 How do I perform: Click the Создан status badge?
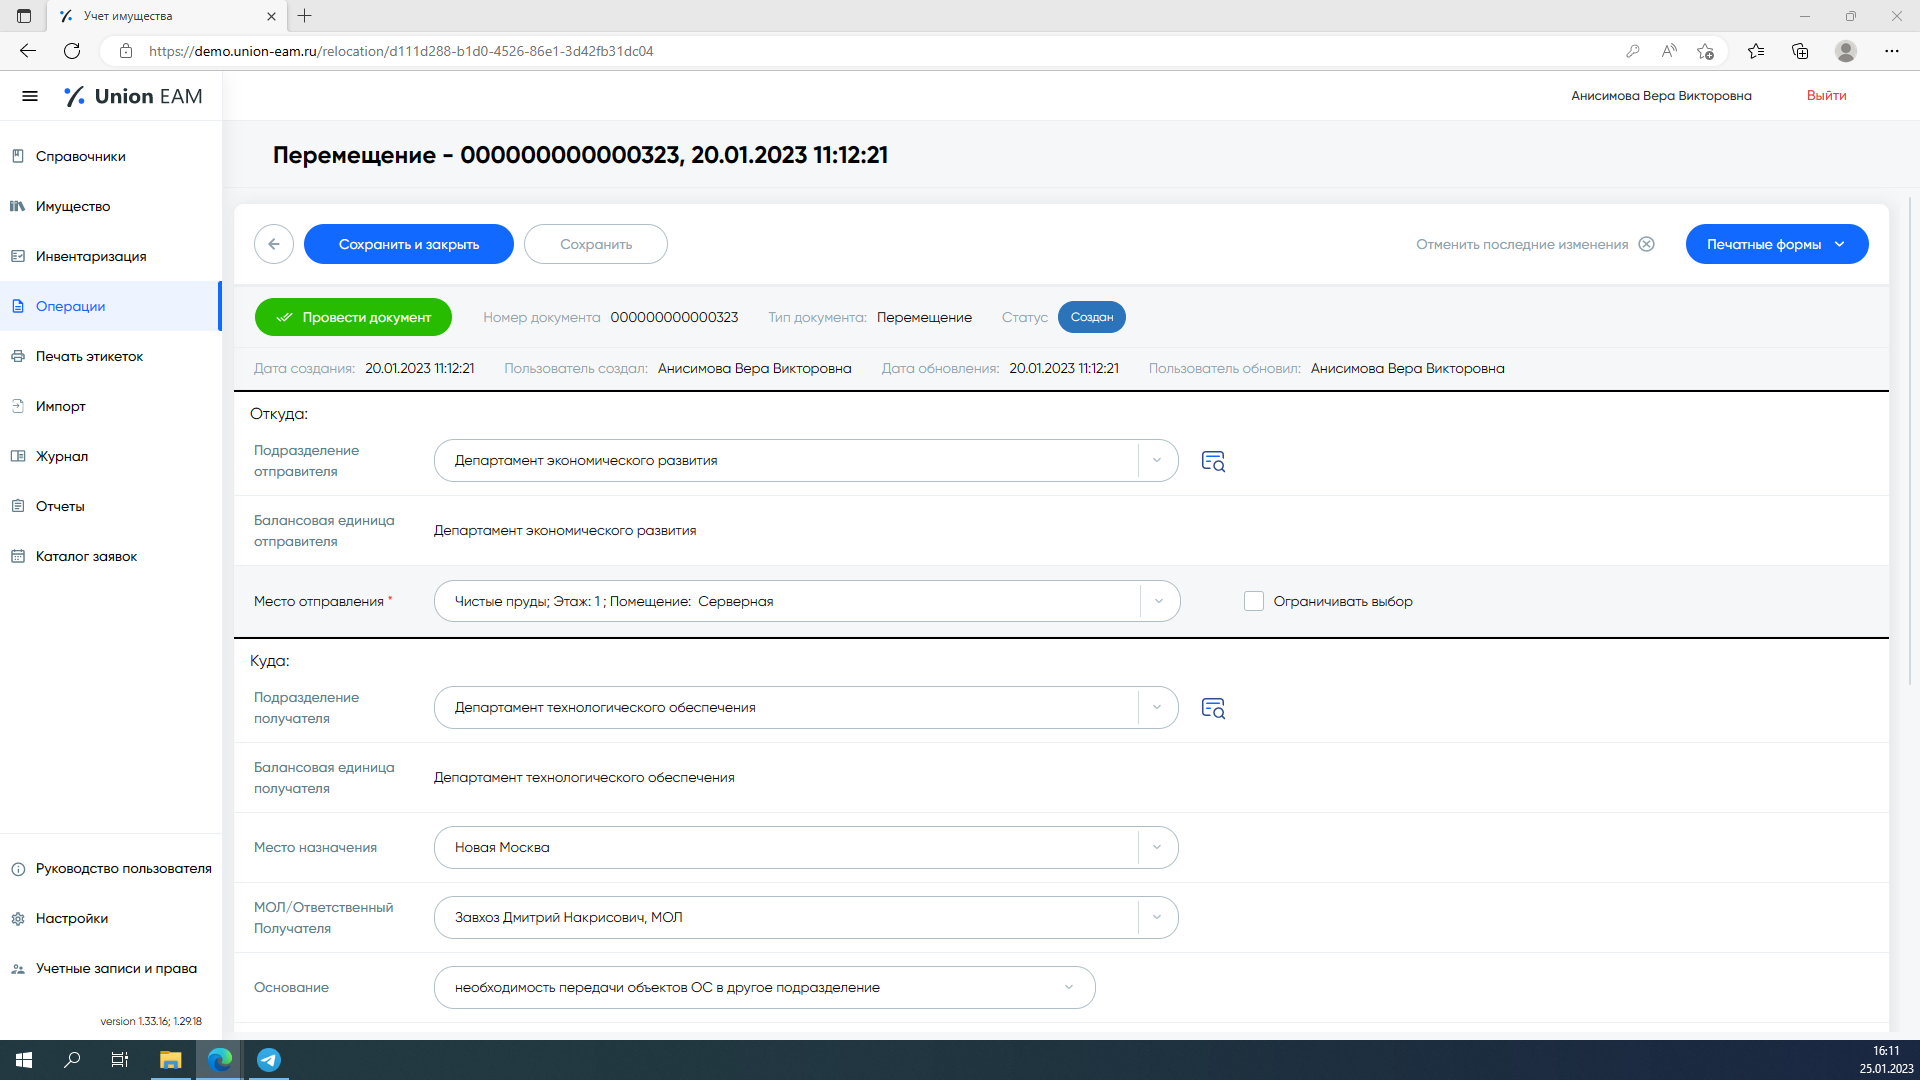pyautogui.click(x=1092, y=317)
